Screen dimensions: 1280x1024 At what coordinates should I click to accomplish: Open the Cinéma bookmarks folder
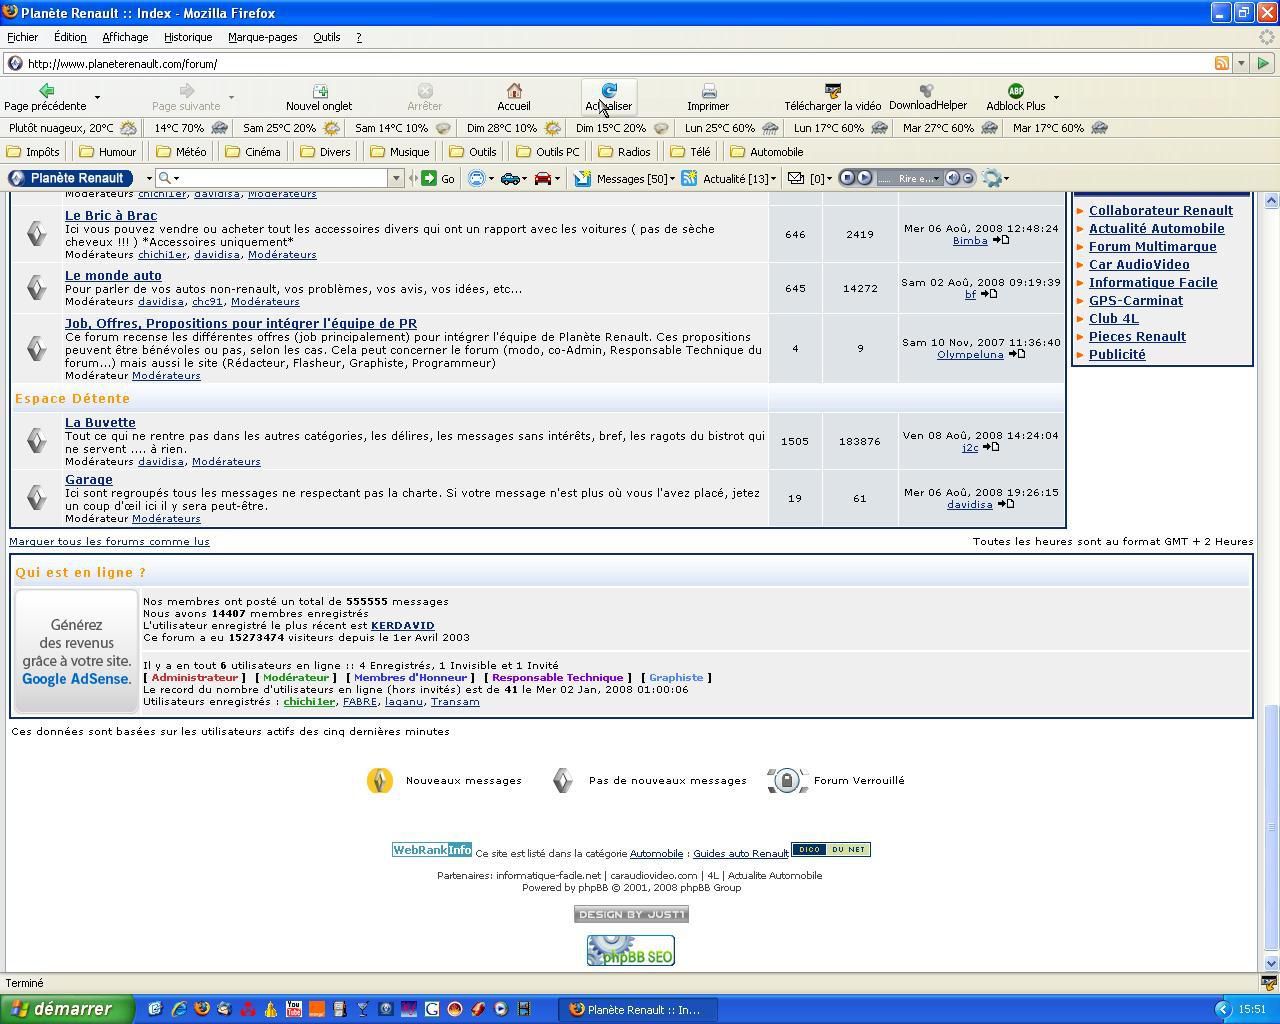coord(253,152)
